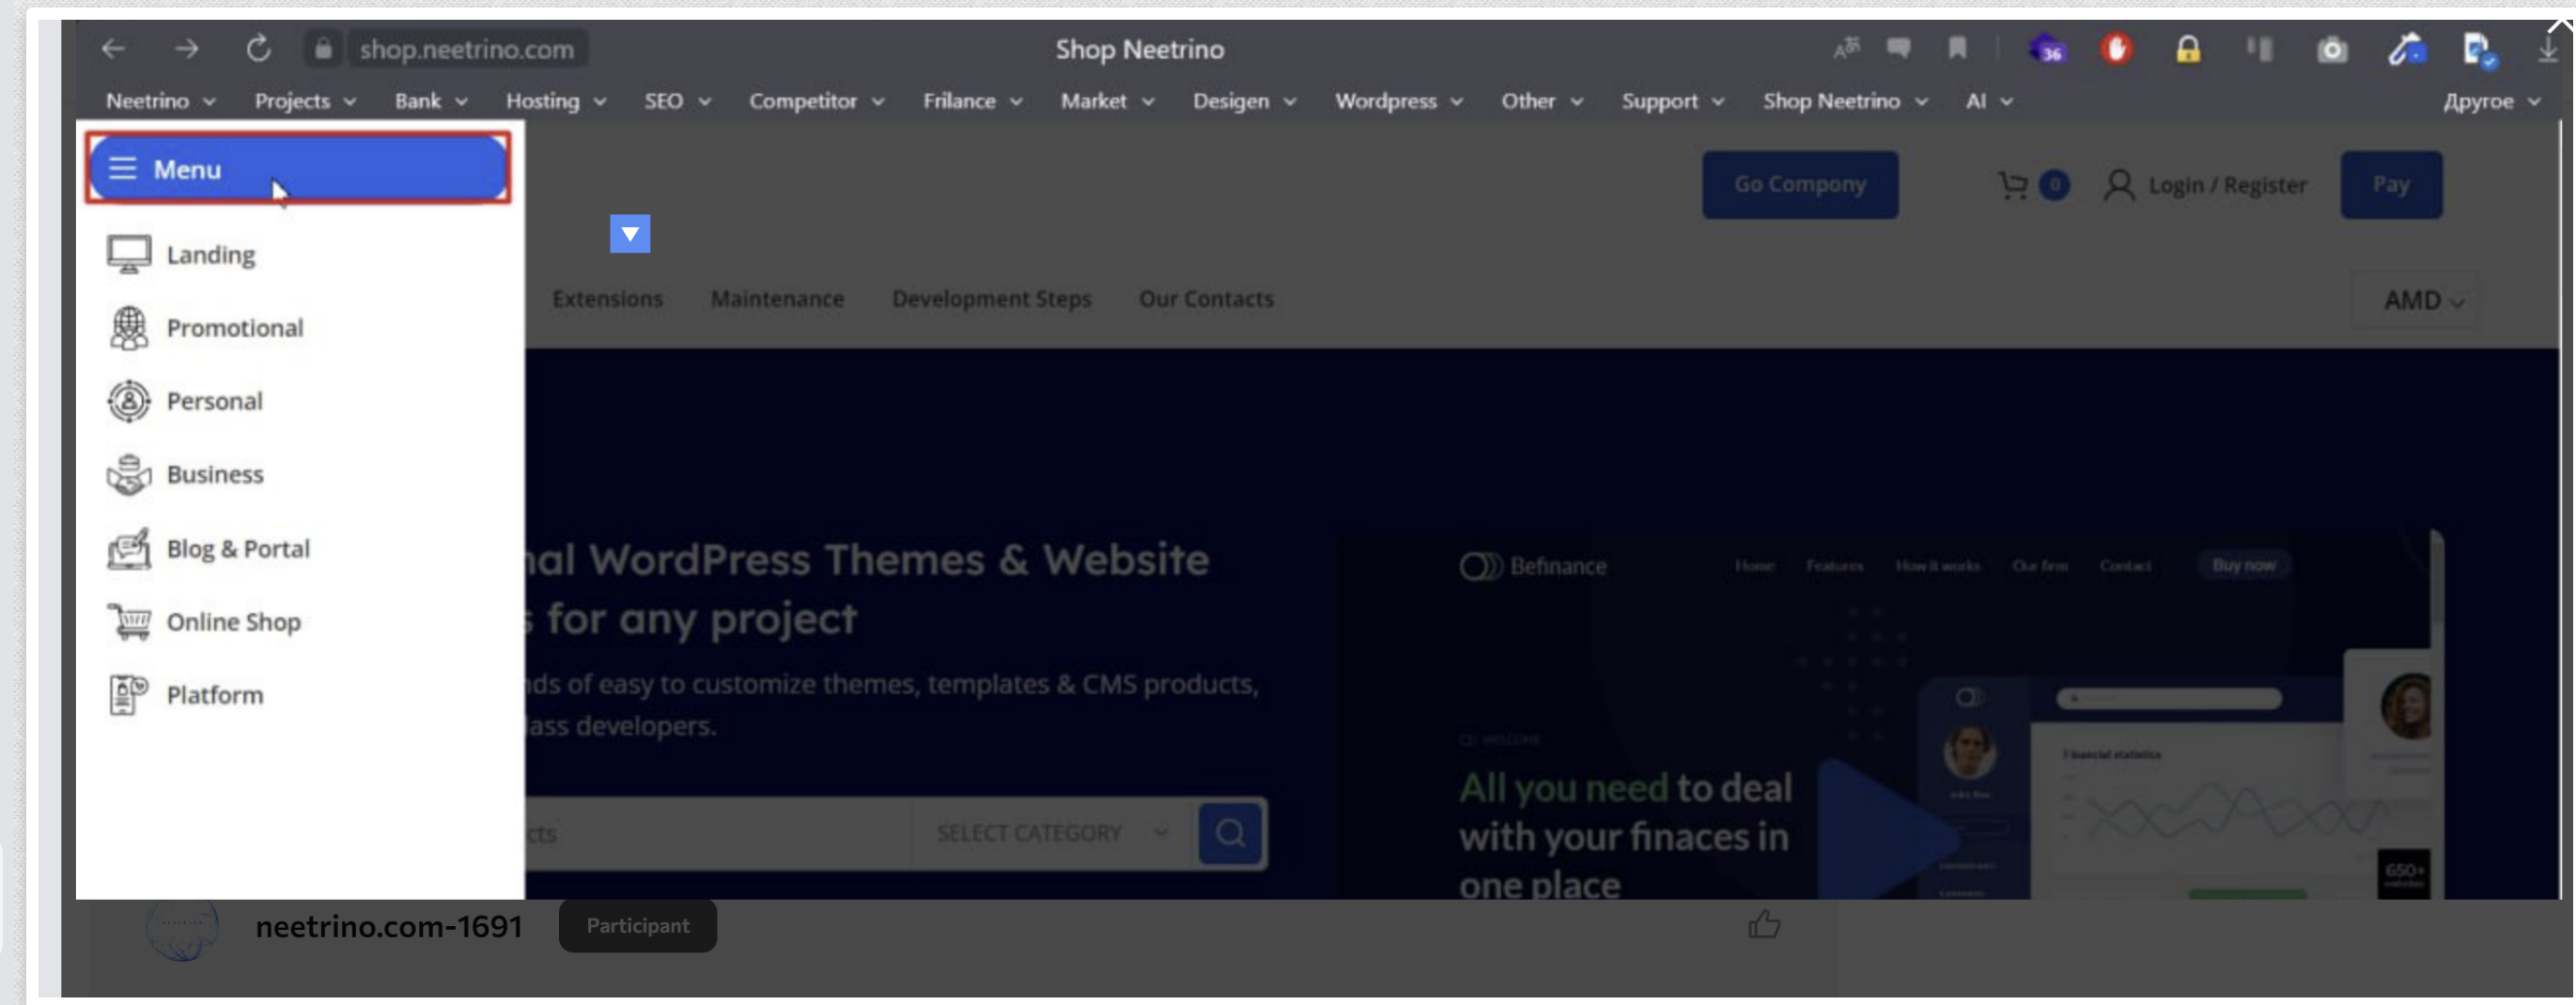Click the translate icon in browser toolbar
2576x1005 pixels.
click(1847, 48)
